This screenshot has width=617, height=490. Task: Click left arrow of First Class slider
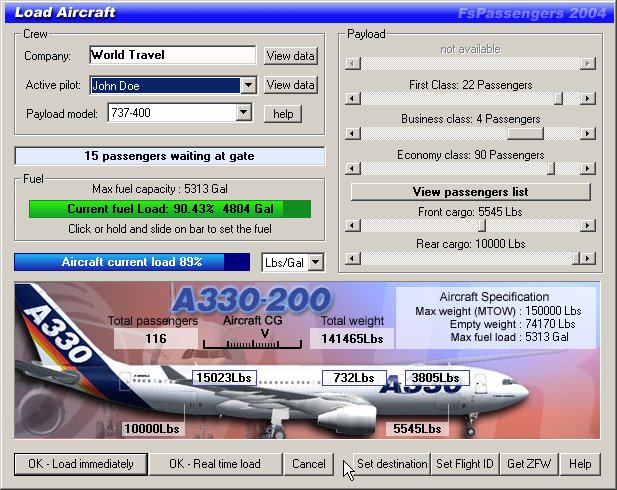(353, 98)
